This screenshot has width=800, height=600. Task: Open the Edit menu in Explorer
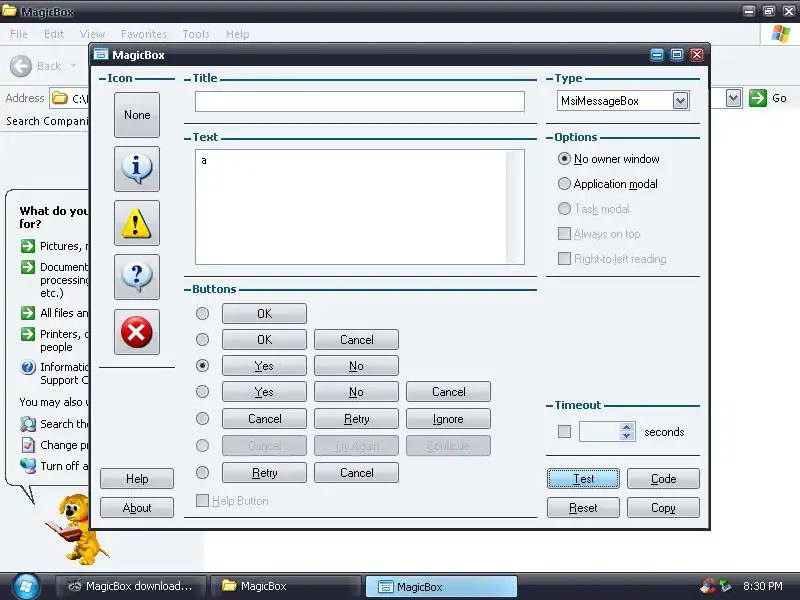point(54,34)
